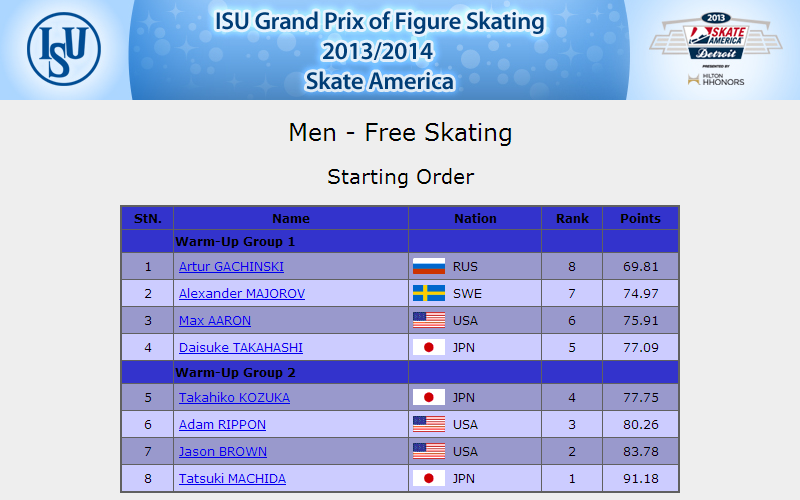Click the Points column header
Screen dimensions: 800x500
point(640,218)
